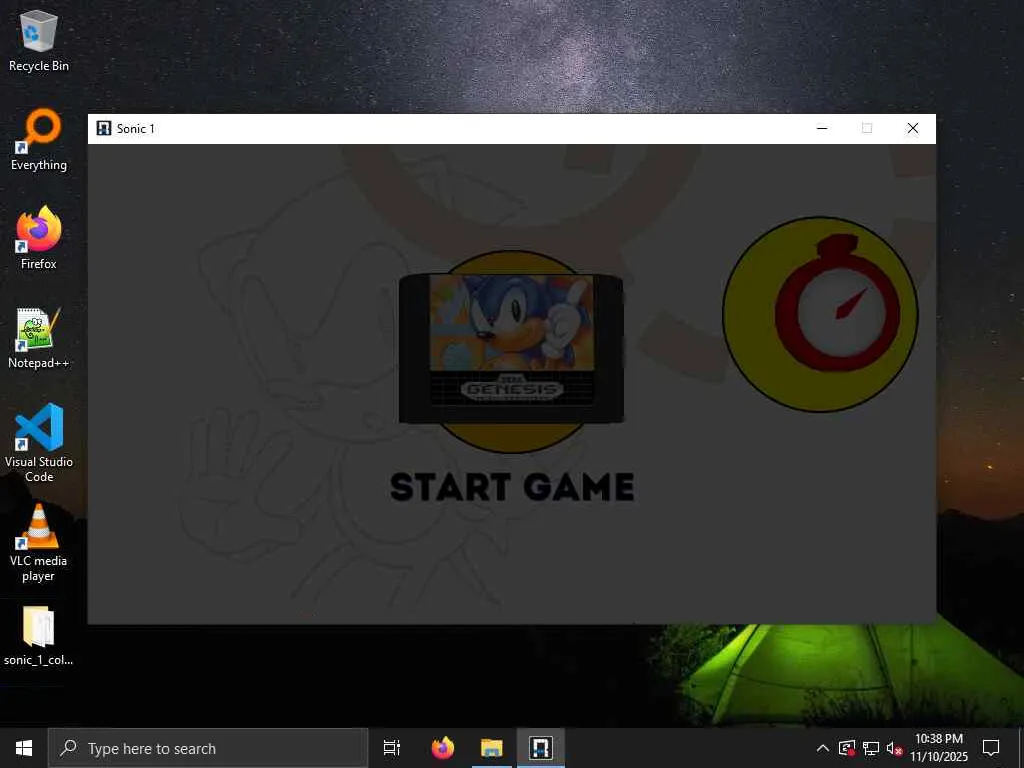Image resolution: width=1024 pixels, height=768 pixels.
Task: Open the Recycle Bin desktop icon
Action: click(39, 40)
